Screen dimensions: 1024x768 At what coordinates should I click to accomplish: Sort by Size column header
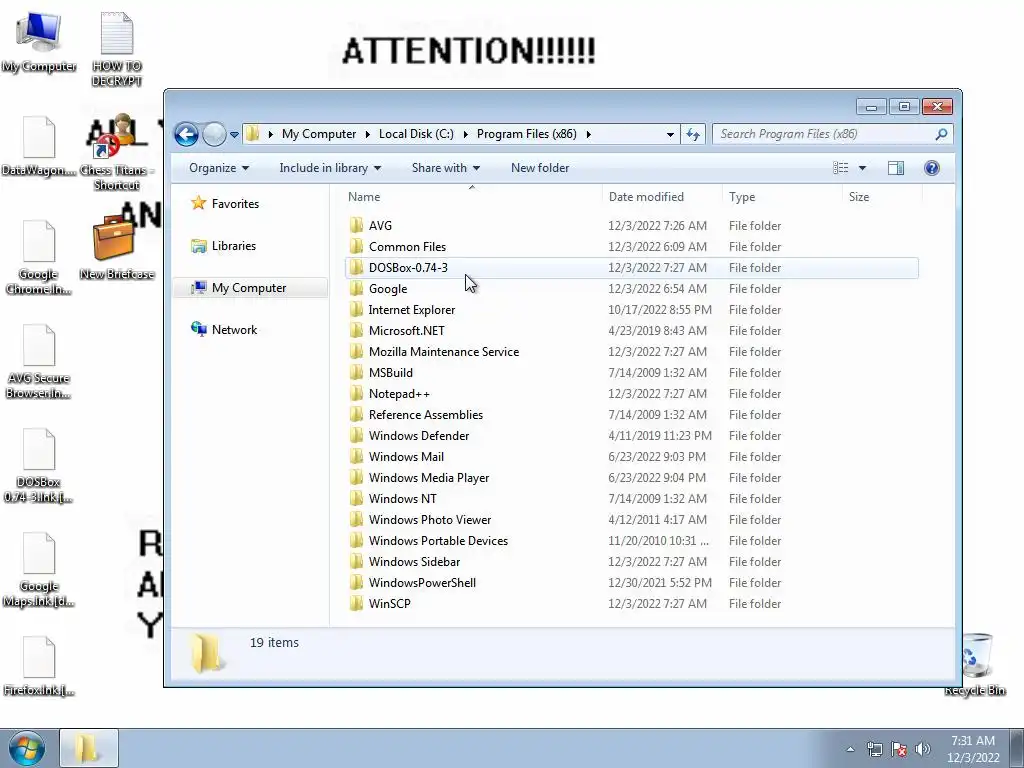[882, 197]
